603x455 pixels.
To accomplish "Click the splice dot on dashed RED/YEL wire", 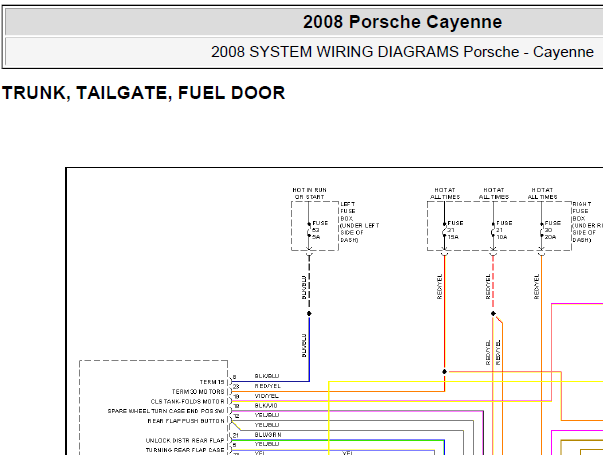I will point(493,313).
